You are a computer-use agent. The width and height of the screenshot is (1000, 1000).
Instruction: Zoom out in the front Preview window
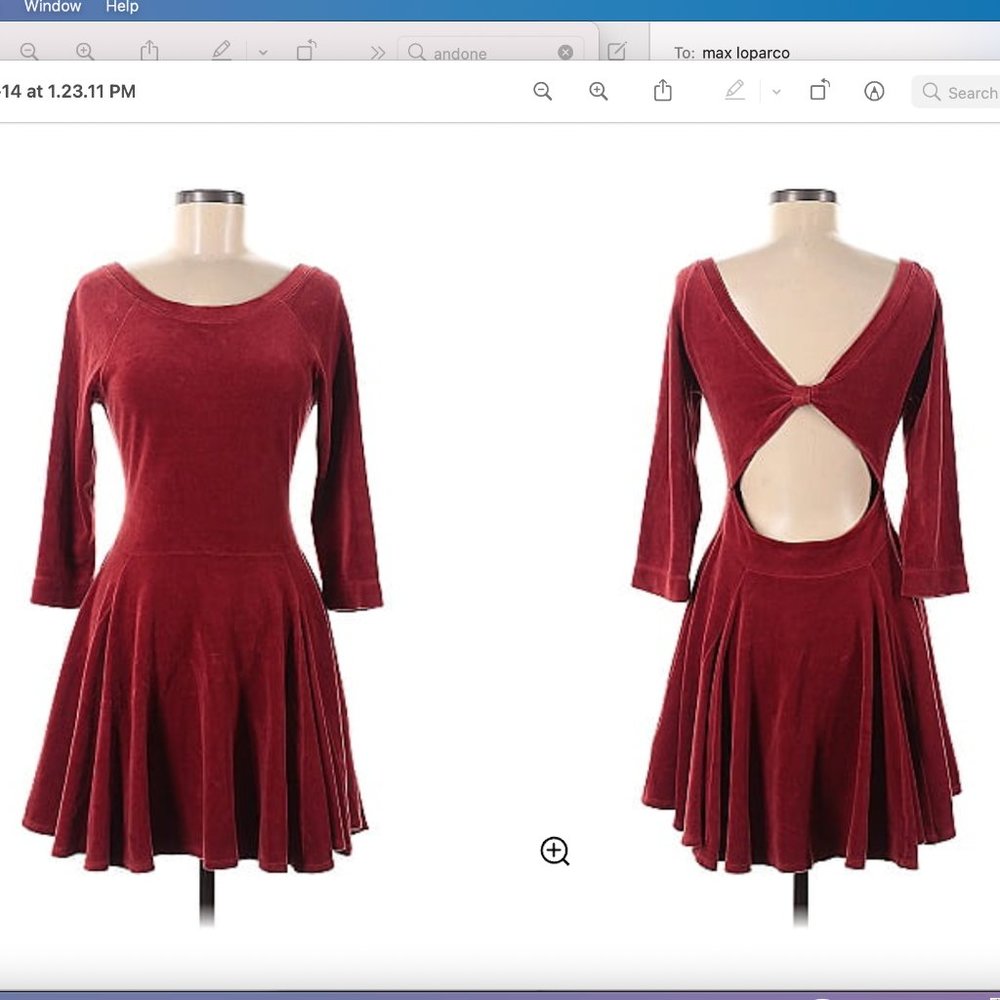(x=543, y=91)
